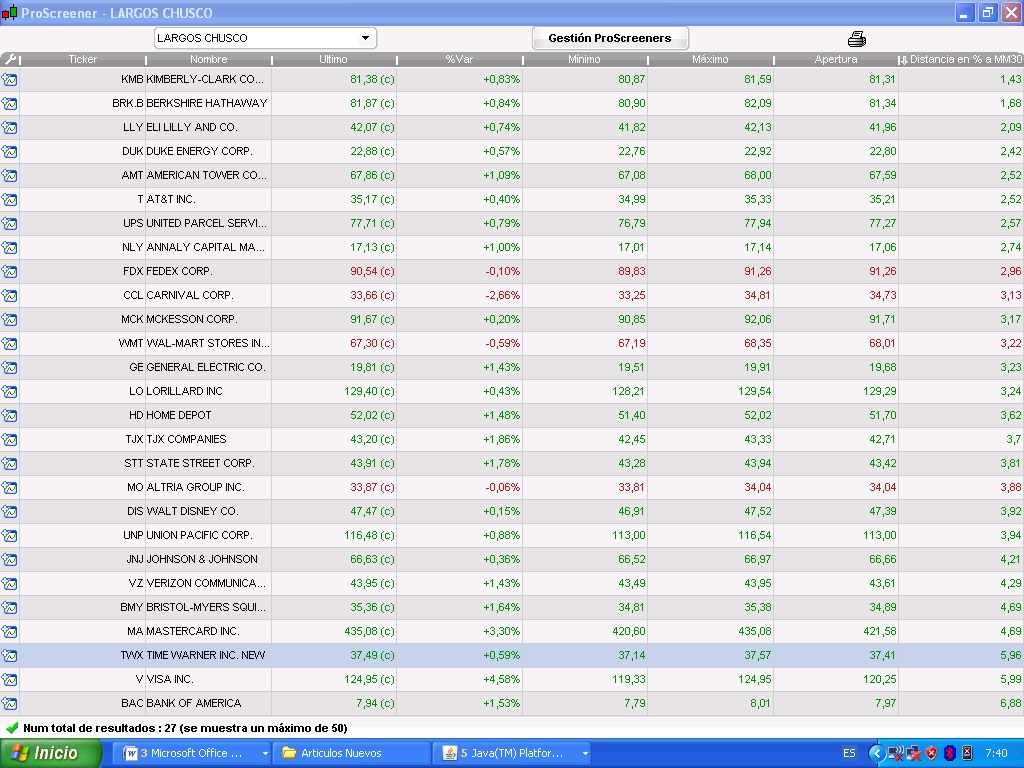Open chart icon for Lorillard row
Viewport: 1024px width, 768px height.
pos(10,392)
